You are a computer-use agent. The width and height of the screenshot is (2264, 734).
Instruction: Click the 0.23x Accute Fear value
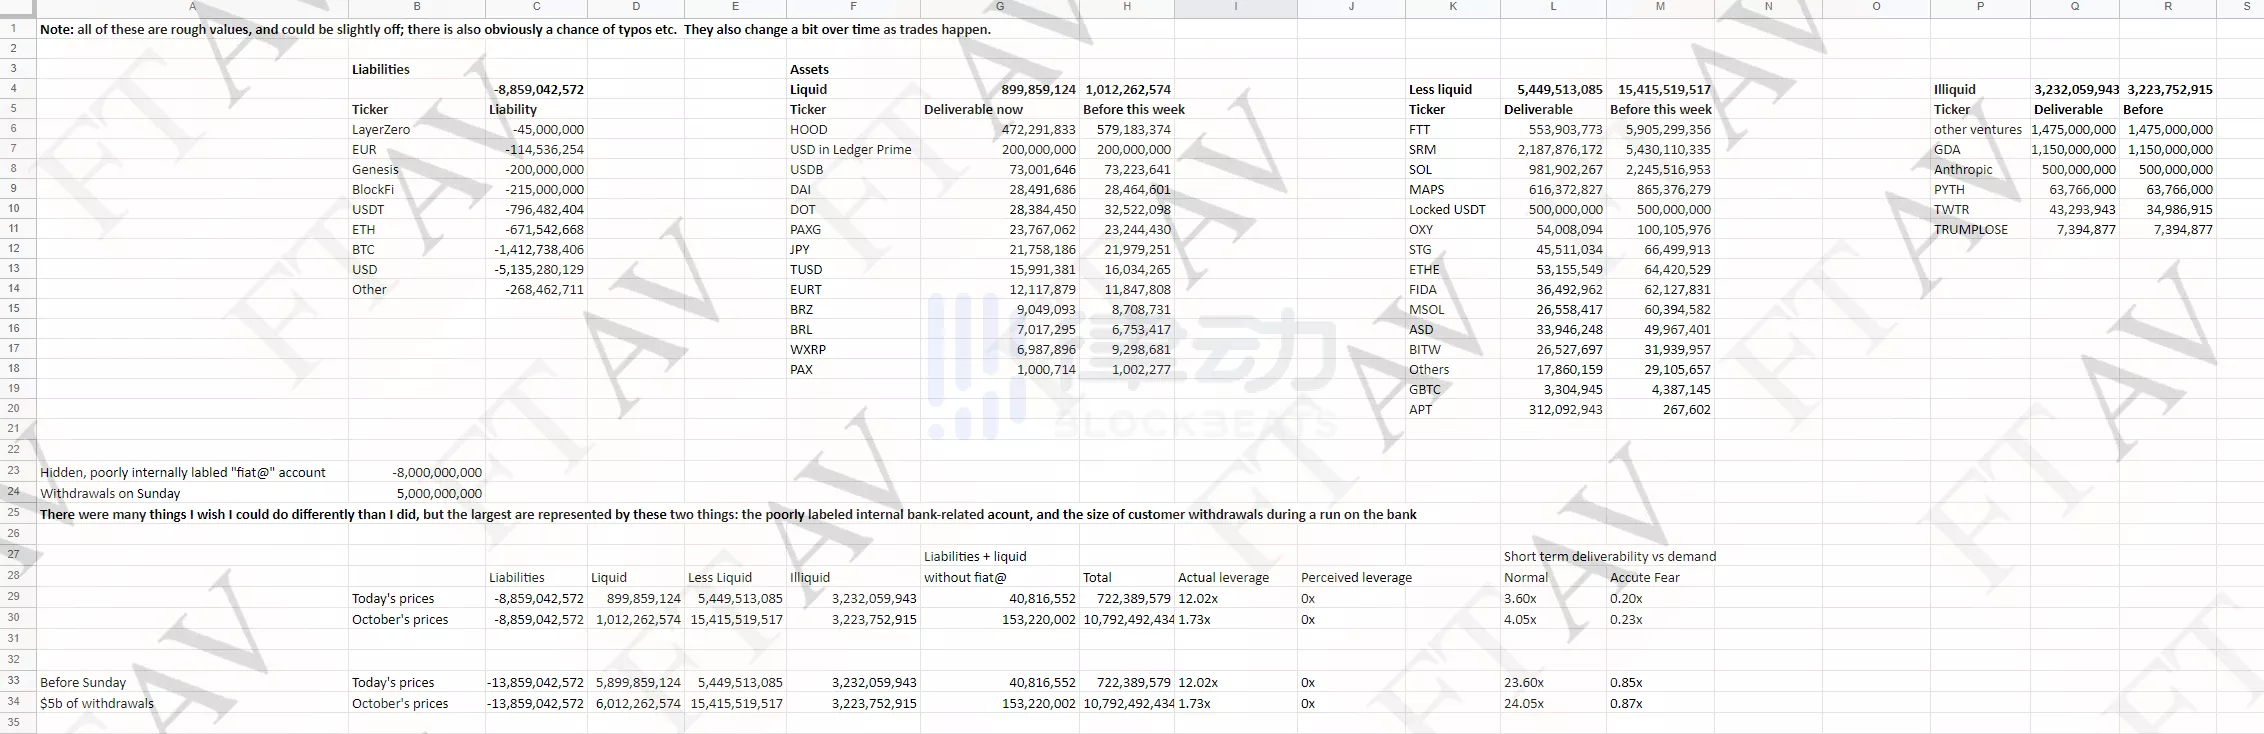point(1626,619)
